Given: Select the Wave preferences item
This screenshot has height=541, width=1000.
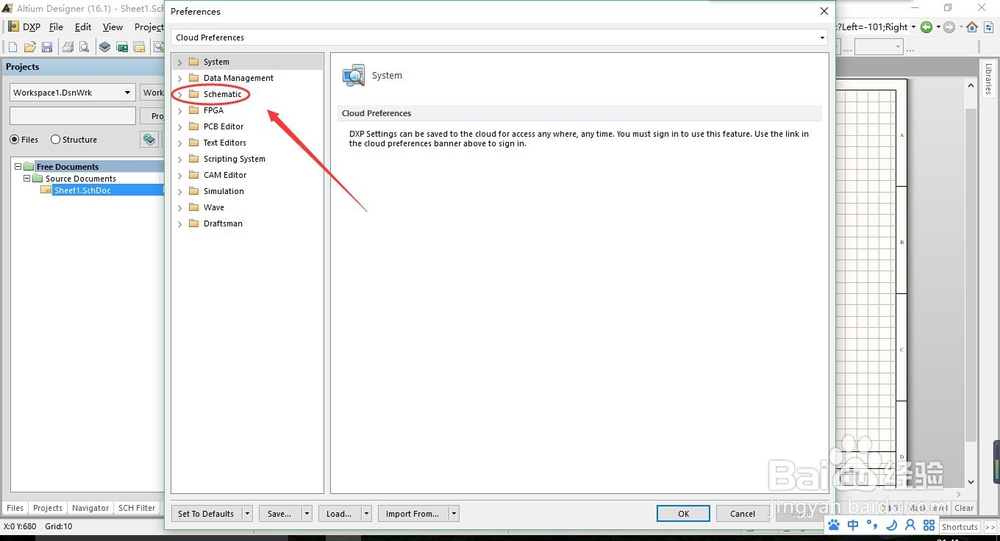Looking at the screenshot, I should (214, 207).
